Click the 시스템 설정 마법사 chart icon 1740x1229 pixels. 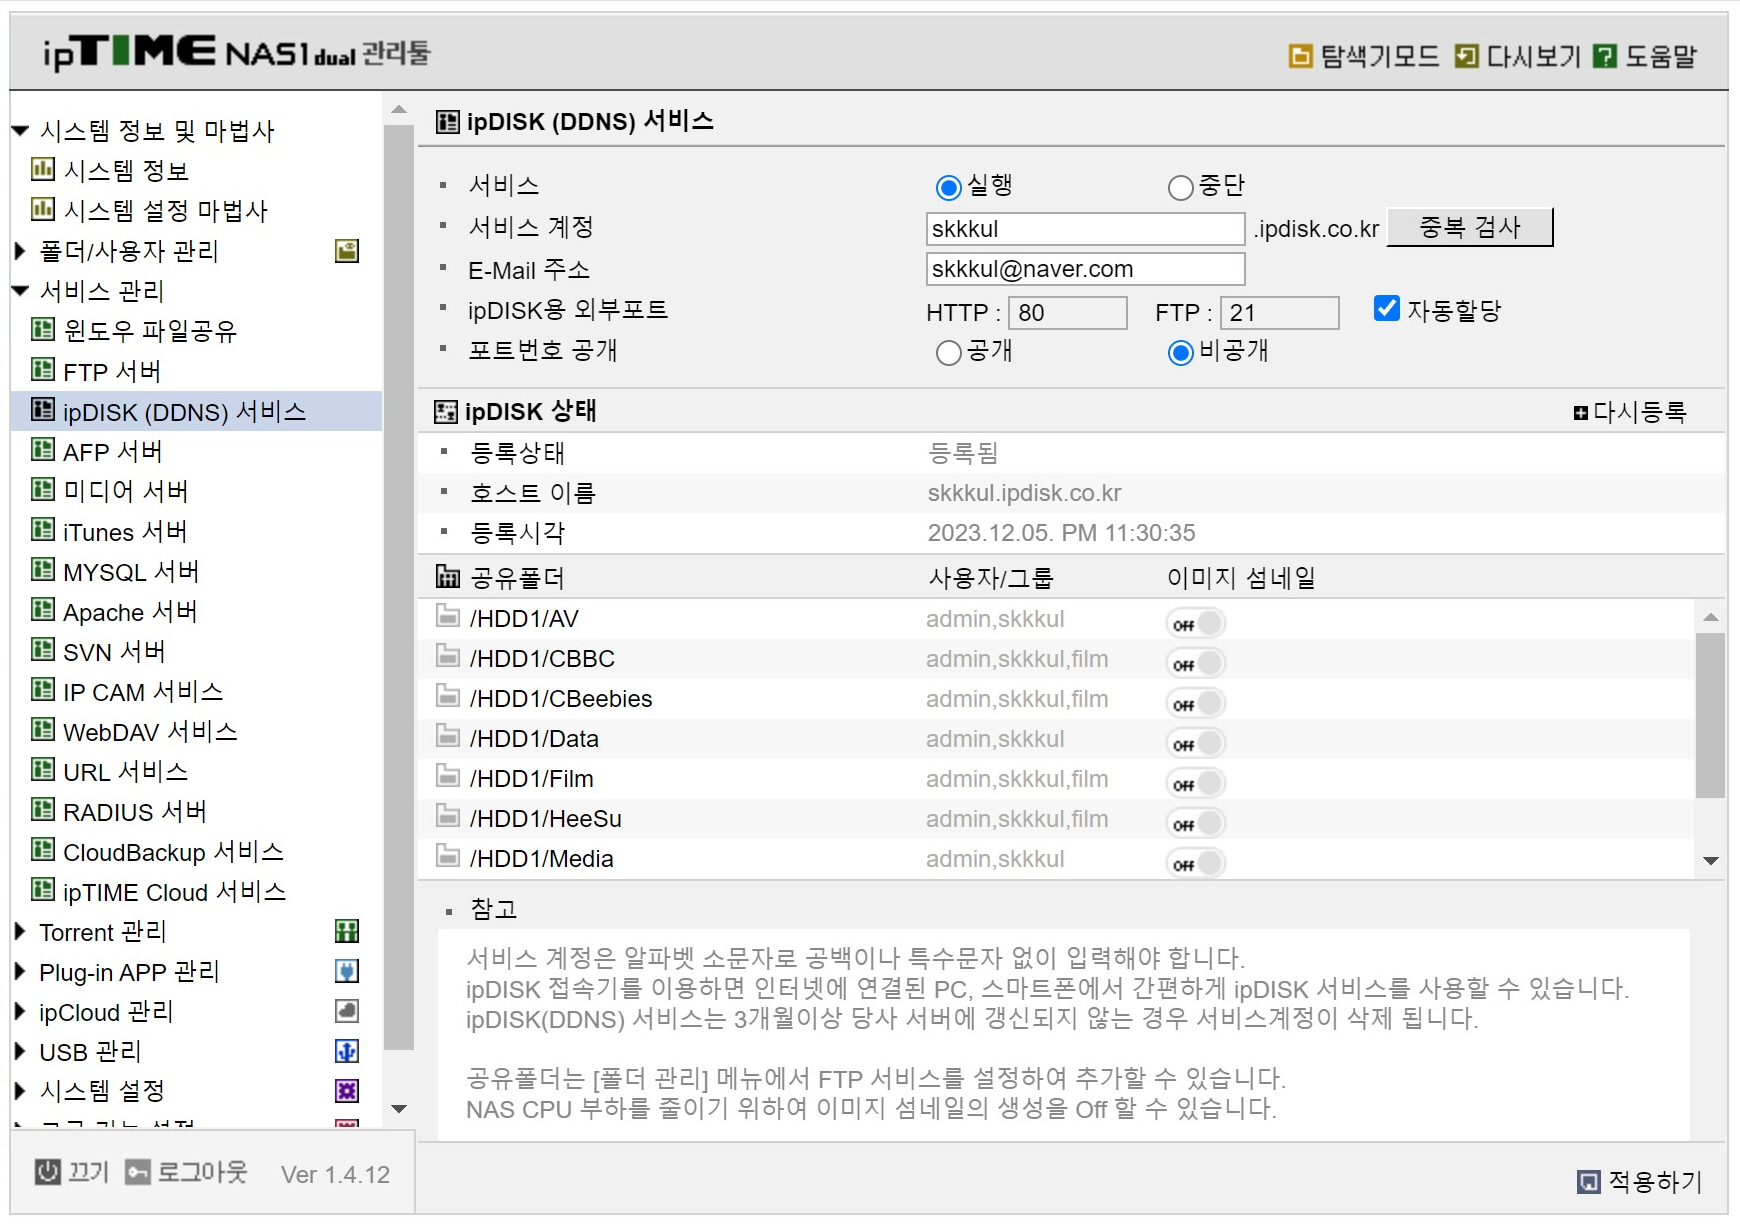point(43,209)
